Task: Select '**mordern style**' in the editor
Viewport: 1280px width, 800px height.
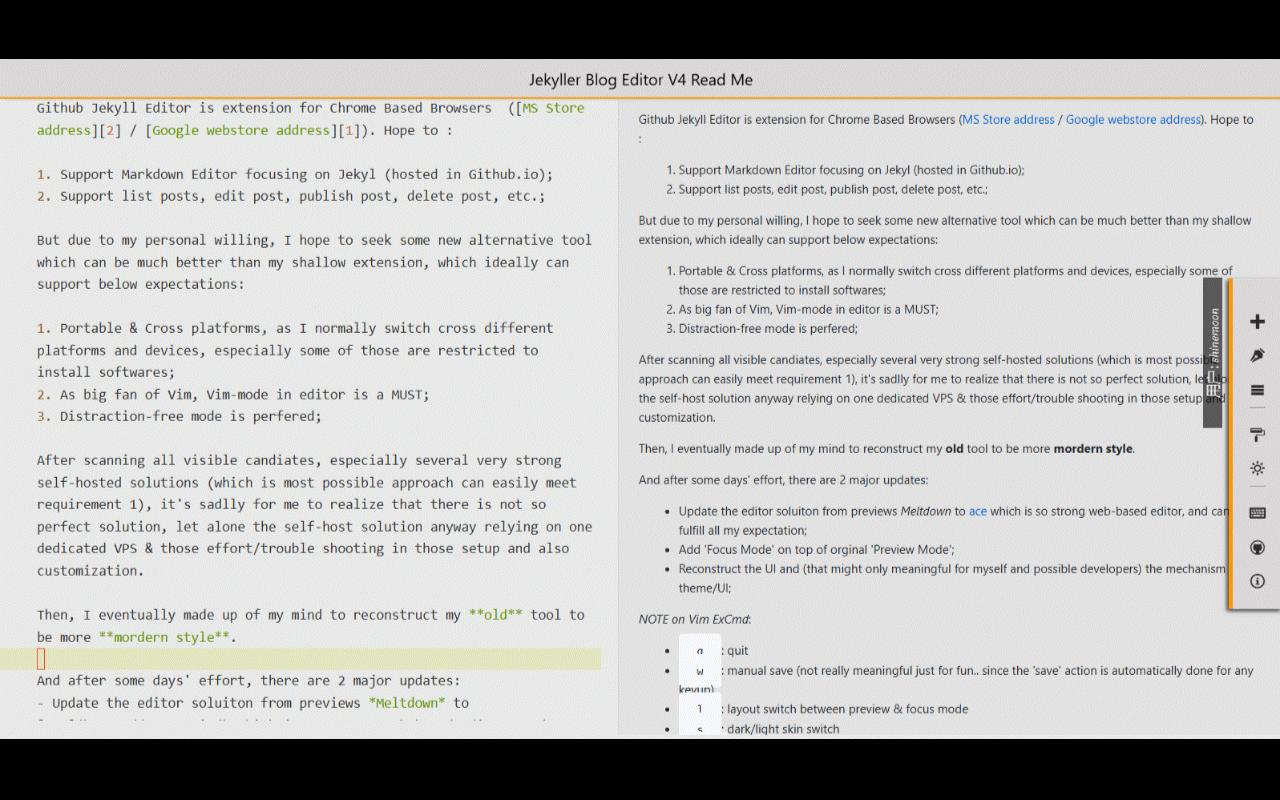Action: point(166,637)
